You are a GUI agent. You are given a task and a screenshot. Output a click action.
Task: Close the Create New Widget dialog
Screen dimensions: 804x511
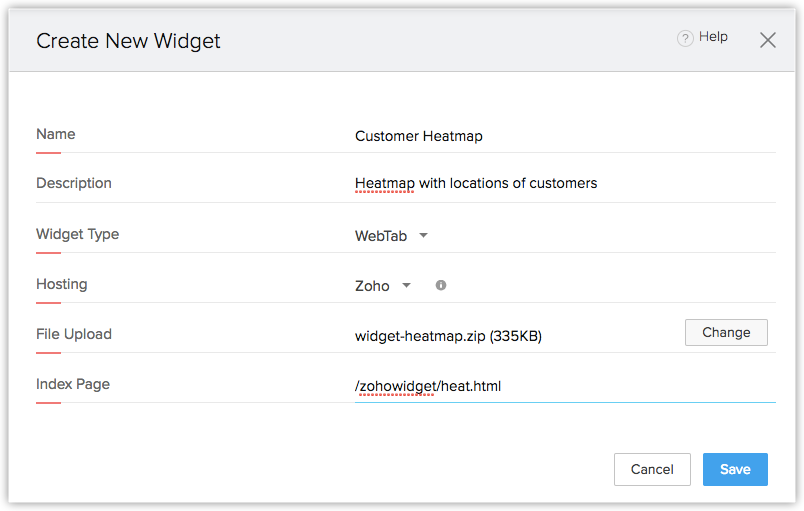[768, 40]
